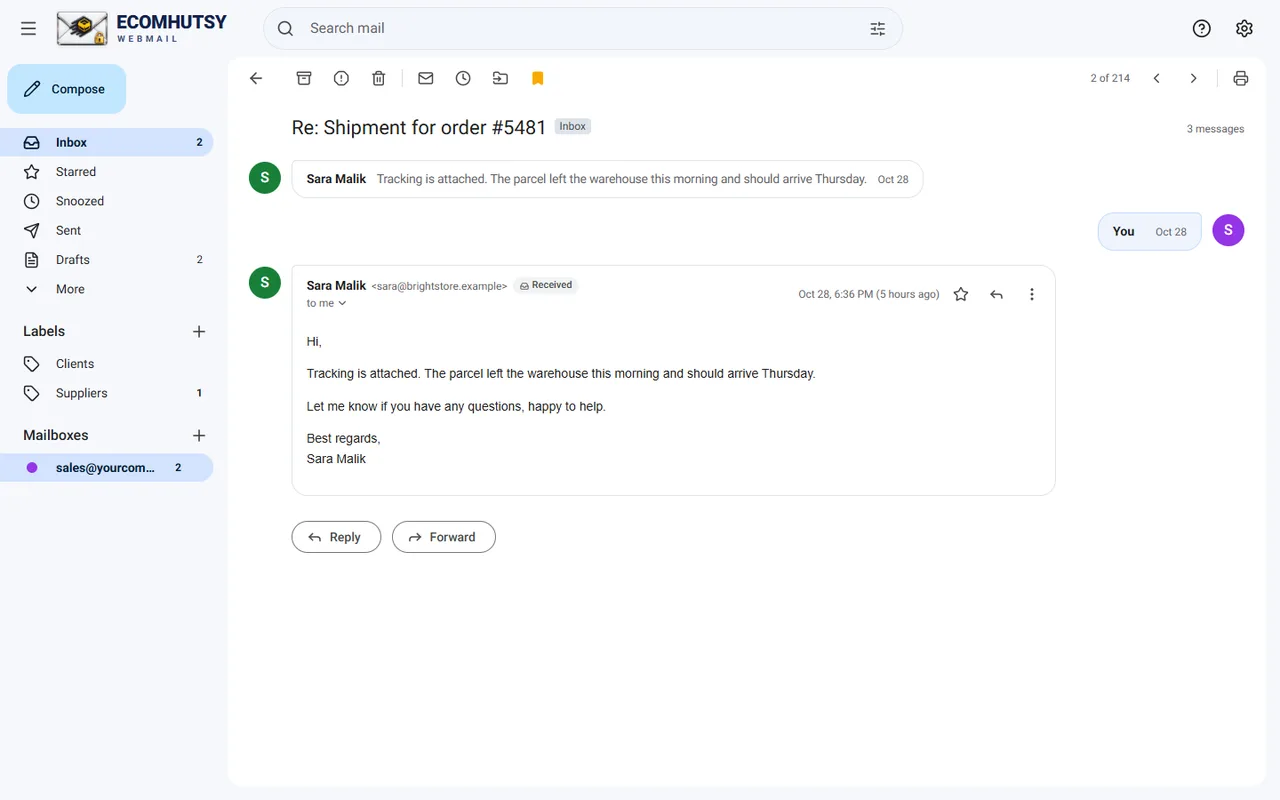1280x800 pixels.
Task: Delete this conversation
Action: pos(379,78)
